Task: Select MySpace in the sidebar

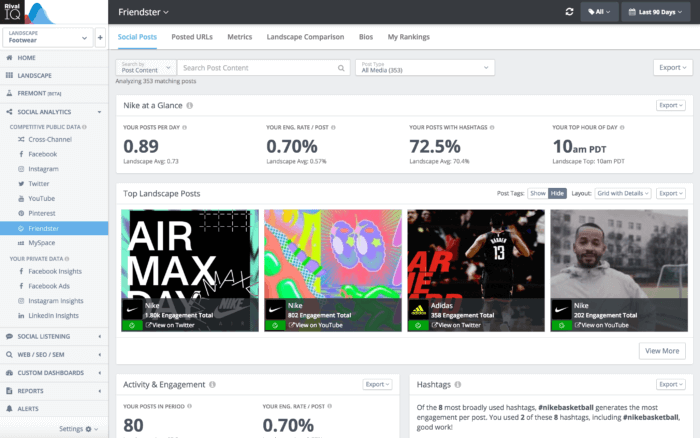Action: click(42, 243)
